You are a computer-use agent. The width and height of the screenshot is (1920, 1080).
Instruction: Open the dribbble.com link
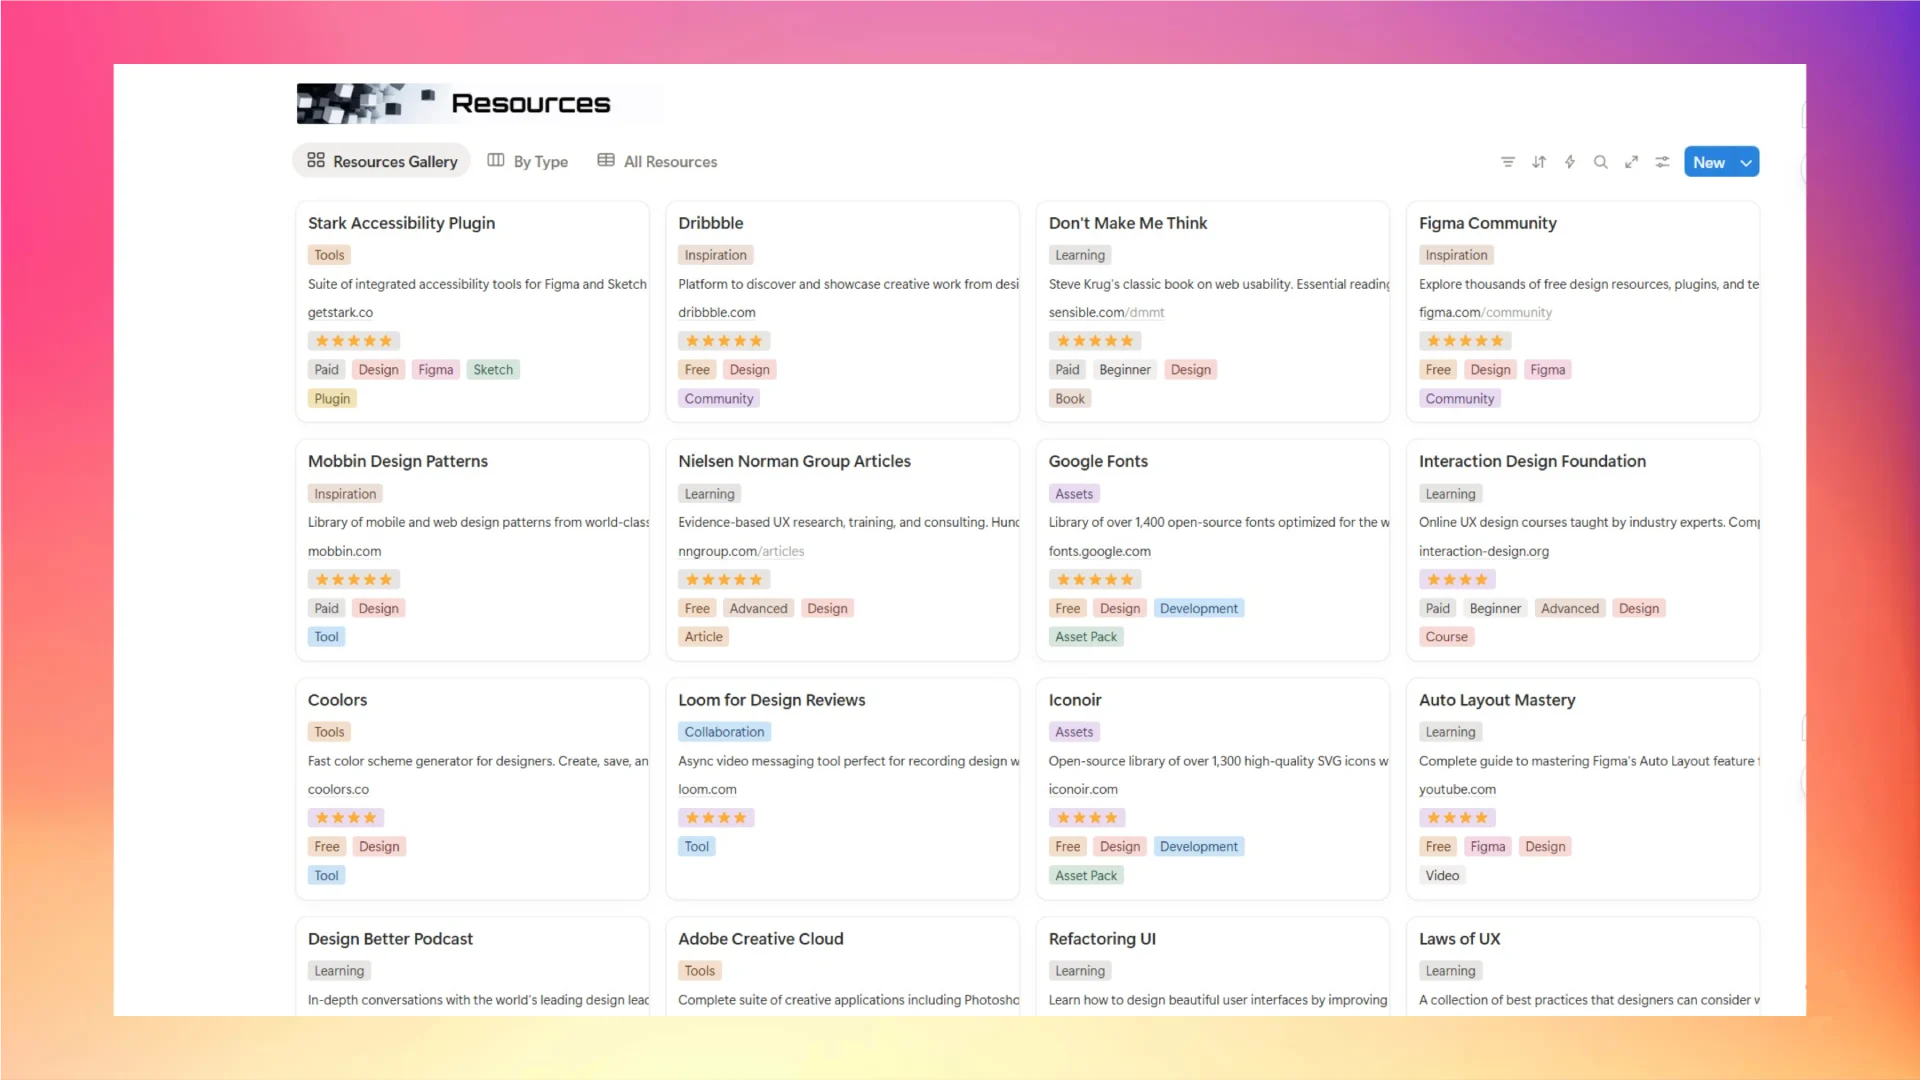[717, 312]
